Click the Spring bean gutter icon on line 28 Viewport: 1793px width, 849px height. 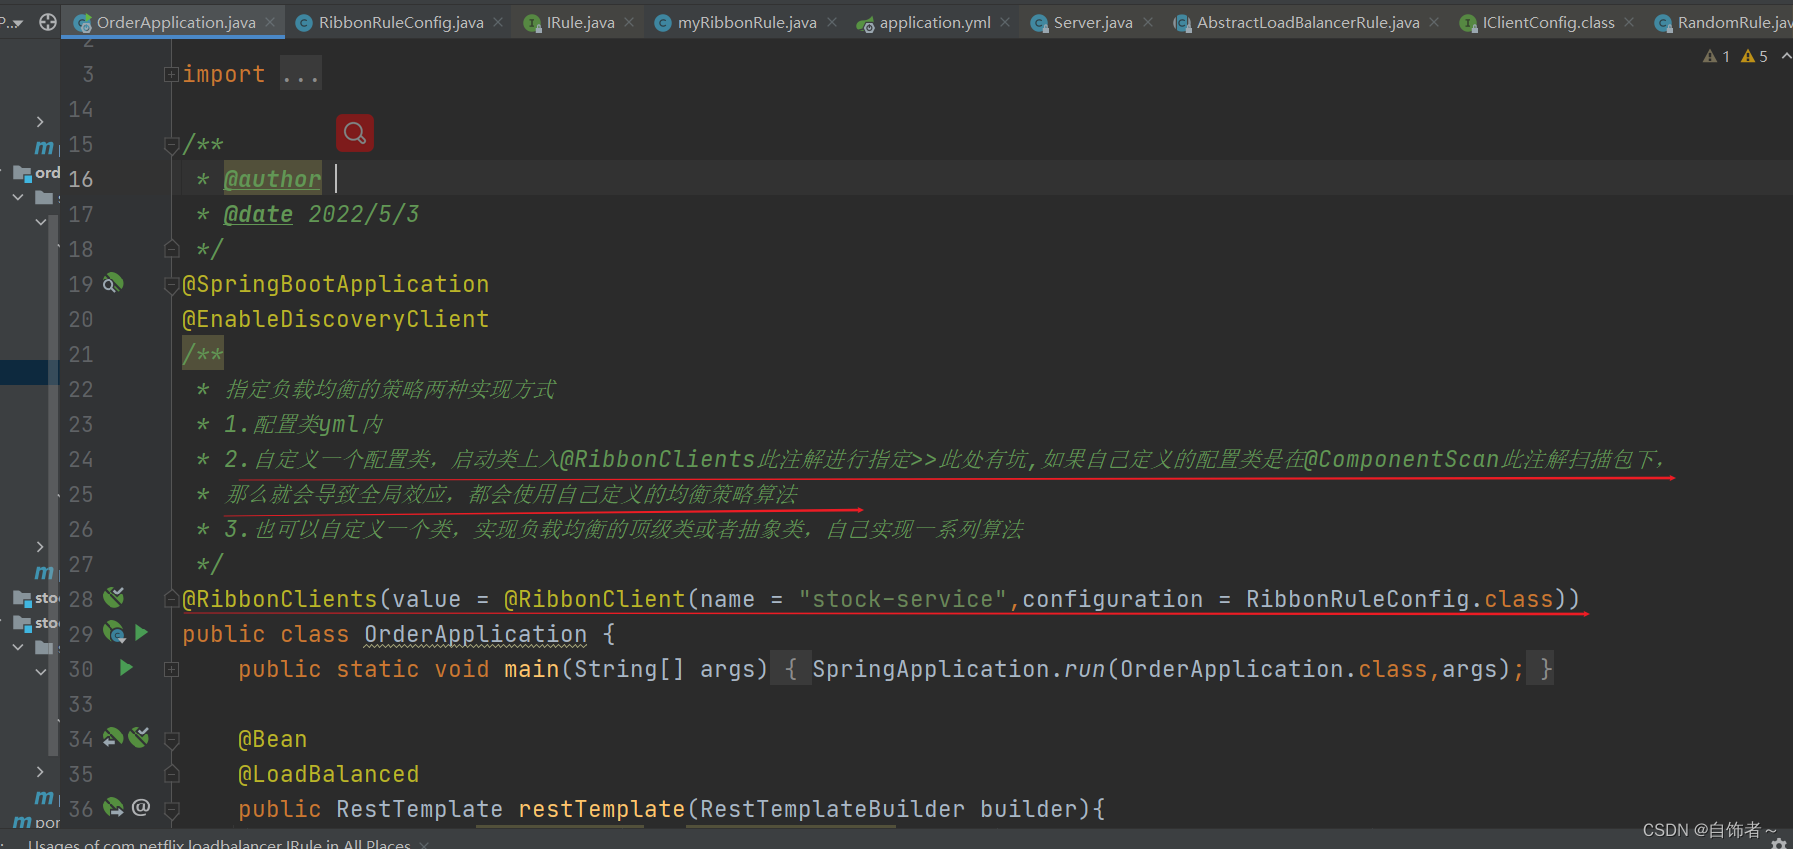(x=114, y=598)
